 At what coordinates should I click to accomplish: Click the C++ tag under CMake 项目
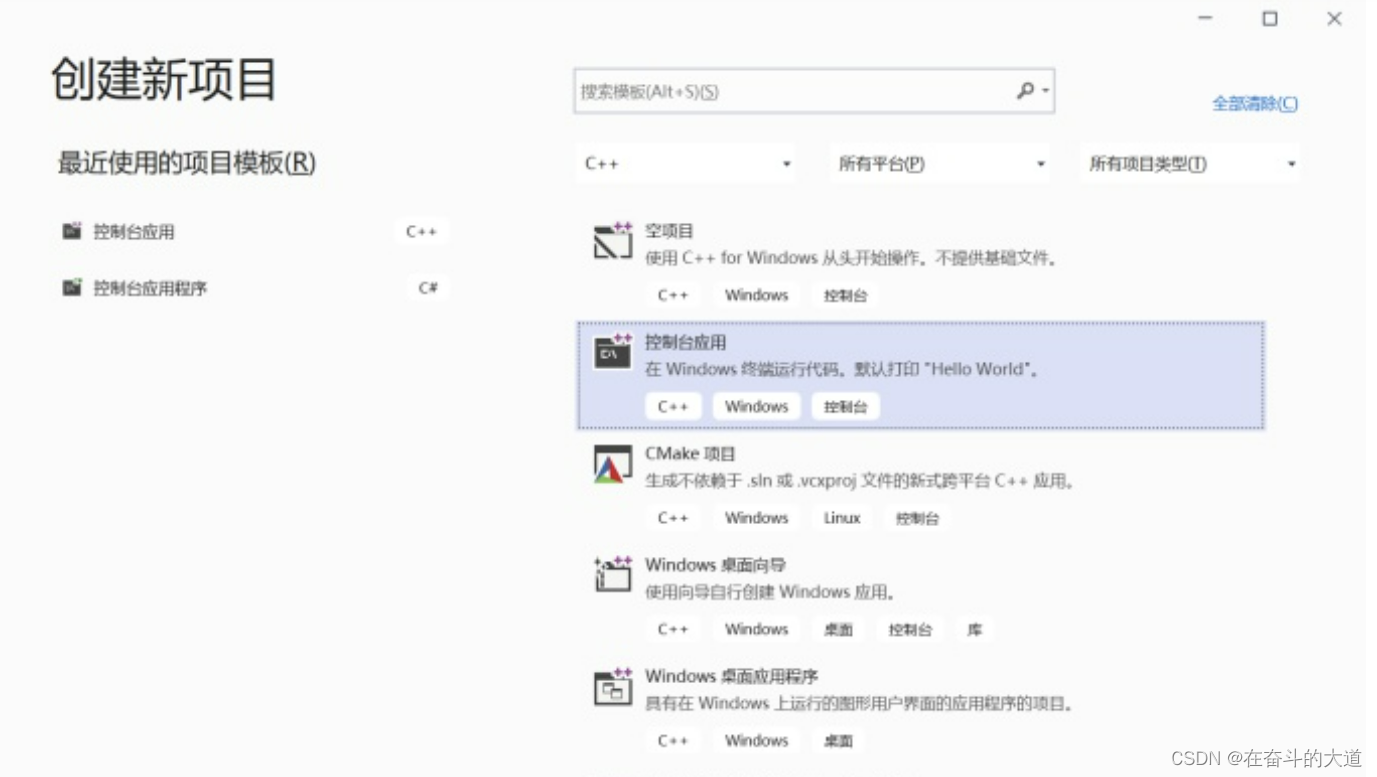(x=673, y=518)
